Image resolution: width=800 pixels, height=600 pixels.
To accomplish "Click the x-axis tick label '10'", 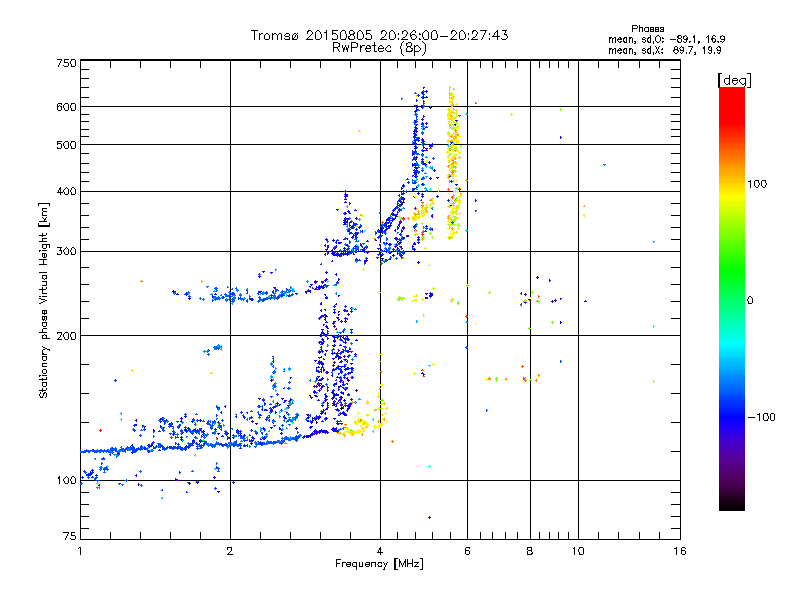I will (578, 551).
